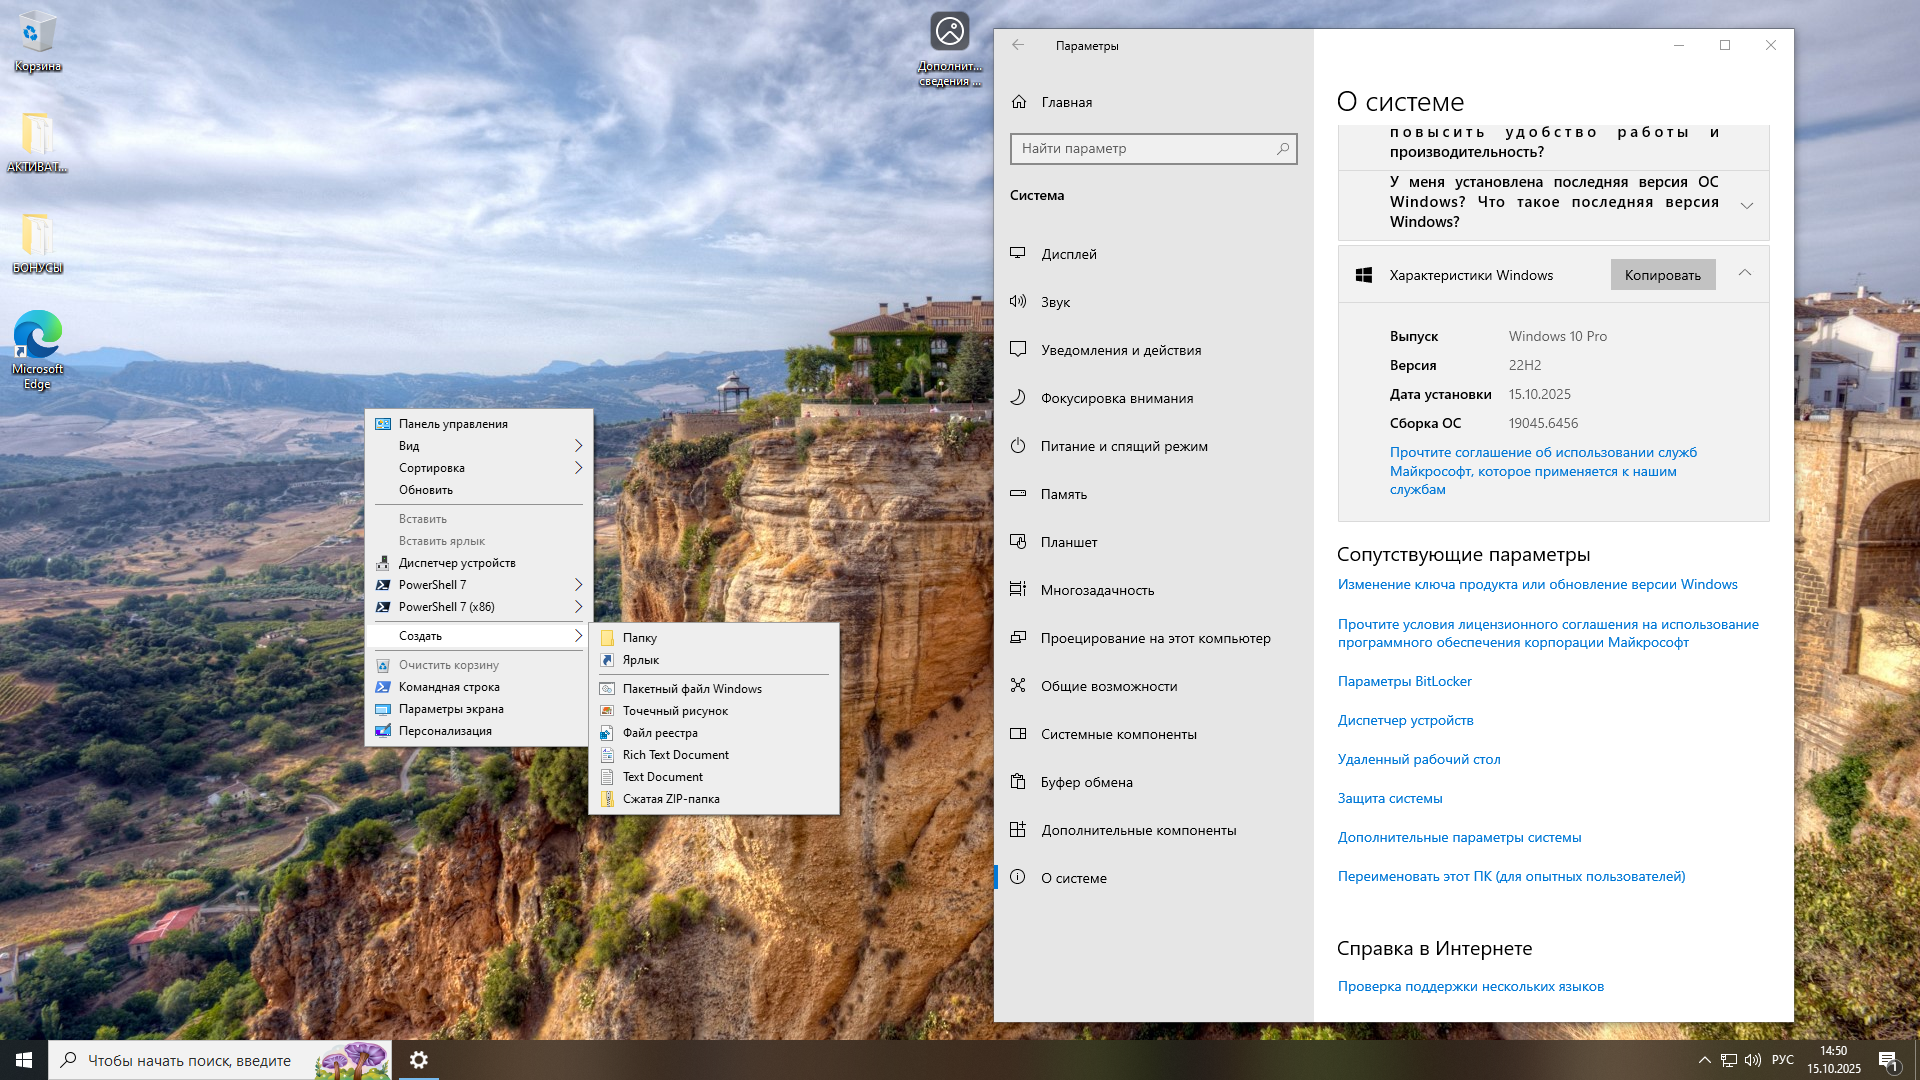The image size is (1920, 1080).
Task: Expand PowerShell 7 submenu arrow
Action: (578, 585)
